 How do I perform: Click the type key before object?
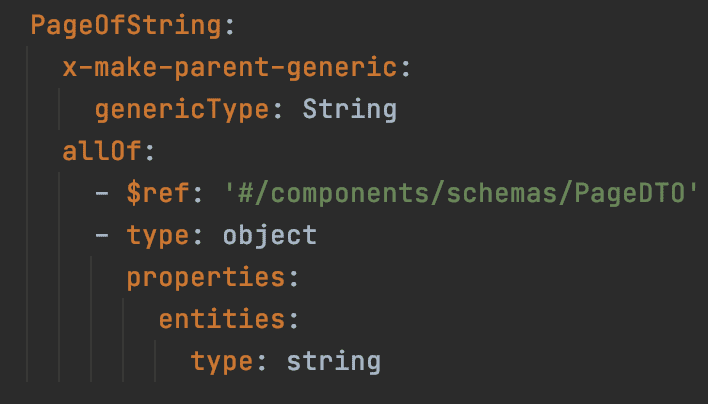point(158,235)
